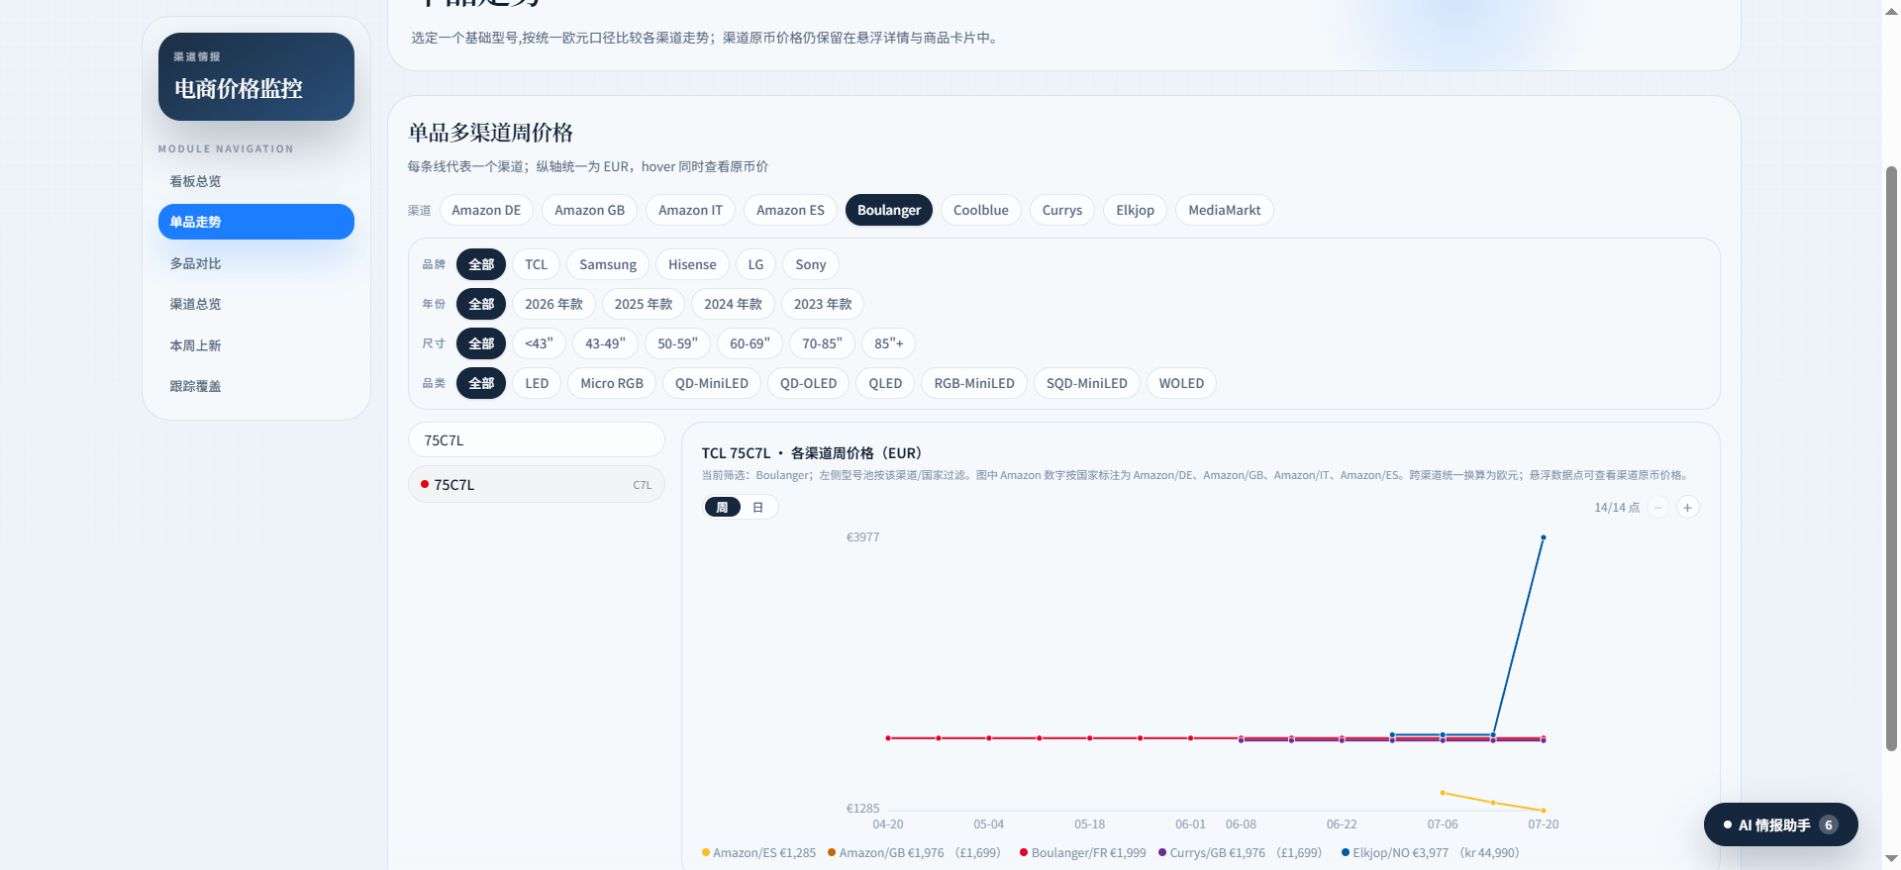The height and width of the screenshot is (870, 1901).
Task: Click the Elkjop/NO legend entry
Action: tap(1430, 853)
